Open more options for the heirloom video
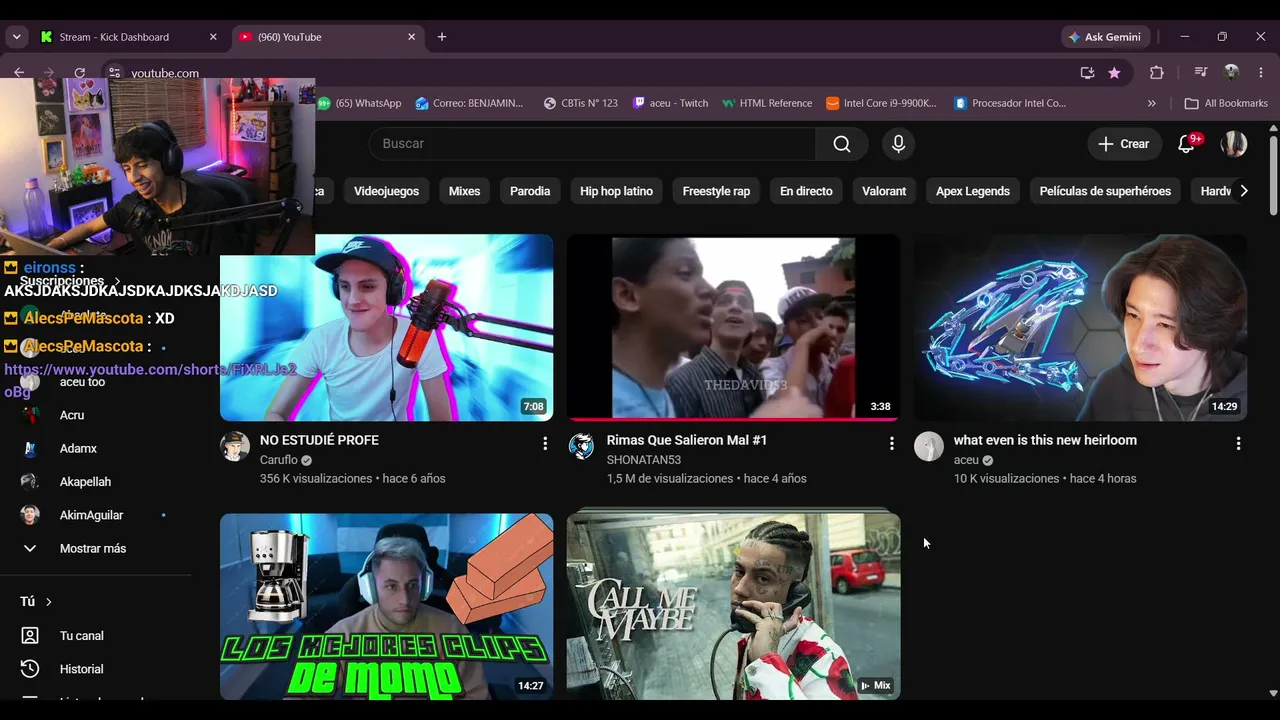 [1238, 443]
